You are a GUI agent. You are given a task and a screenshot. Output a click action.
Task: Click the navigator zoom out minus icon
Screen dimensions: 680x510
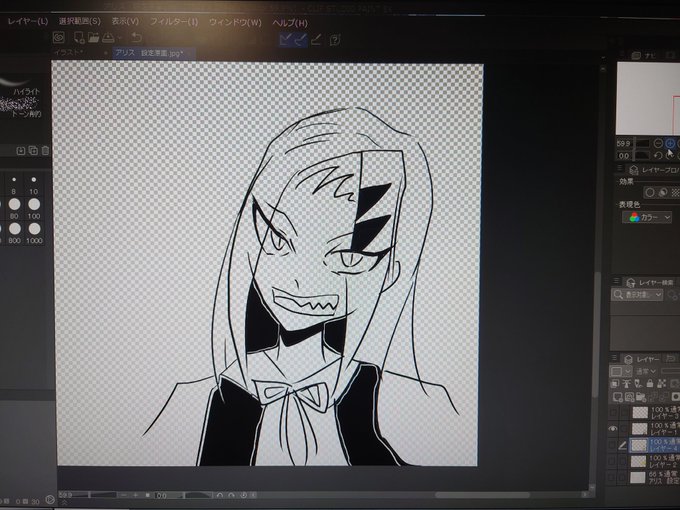pyautogui.click(x=658, y=143)
